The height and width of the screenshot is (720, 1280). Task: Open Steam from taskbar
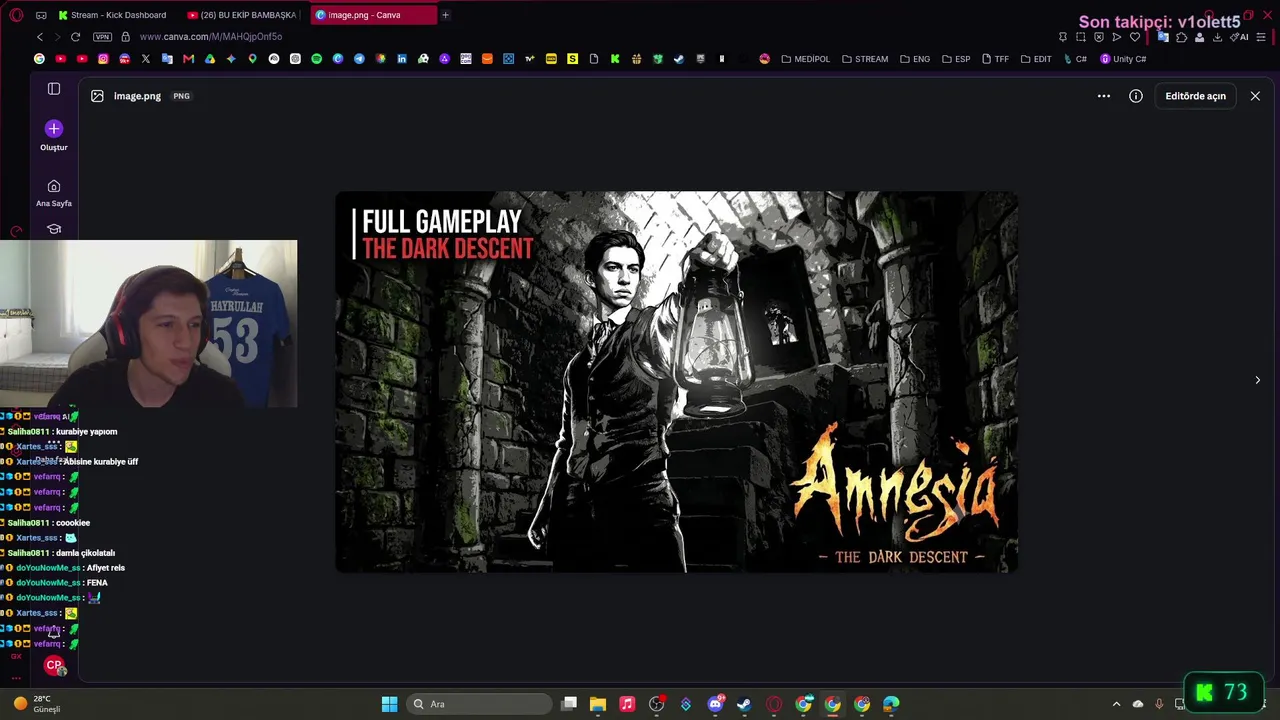pyautogui.click(x=744, y=704)
